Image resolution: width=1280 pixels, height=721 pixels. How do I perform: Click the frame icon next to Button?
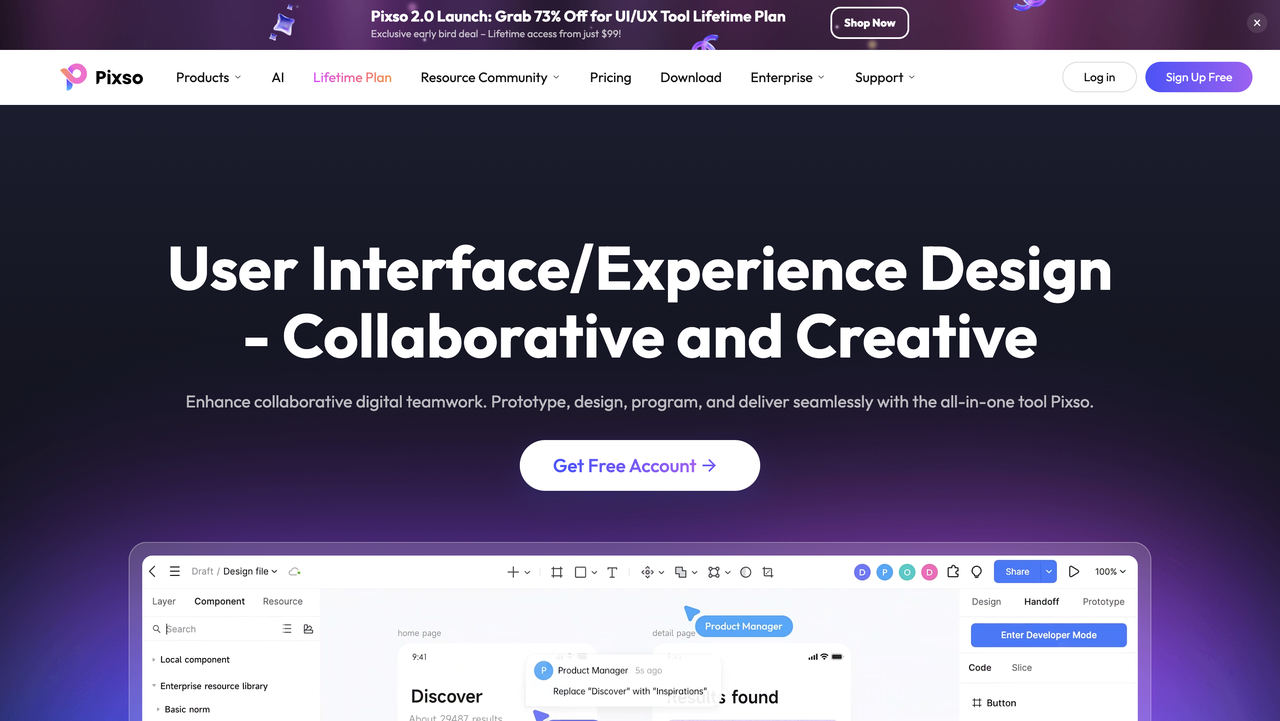[977, 703]
